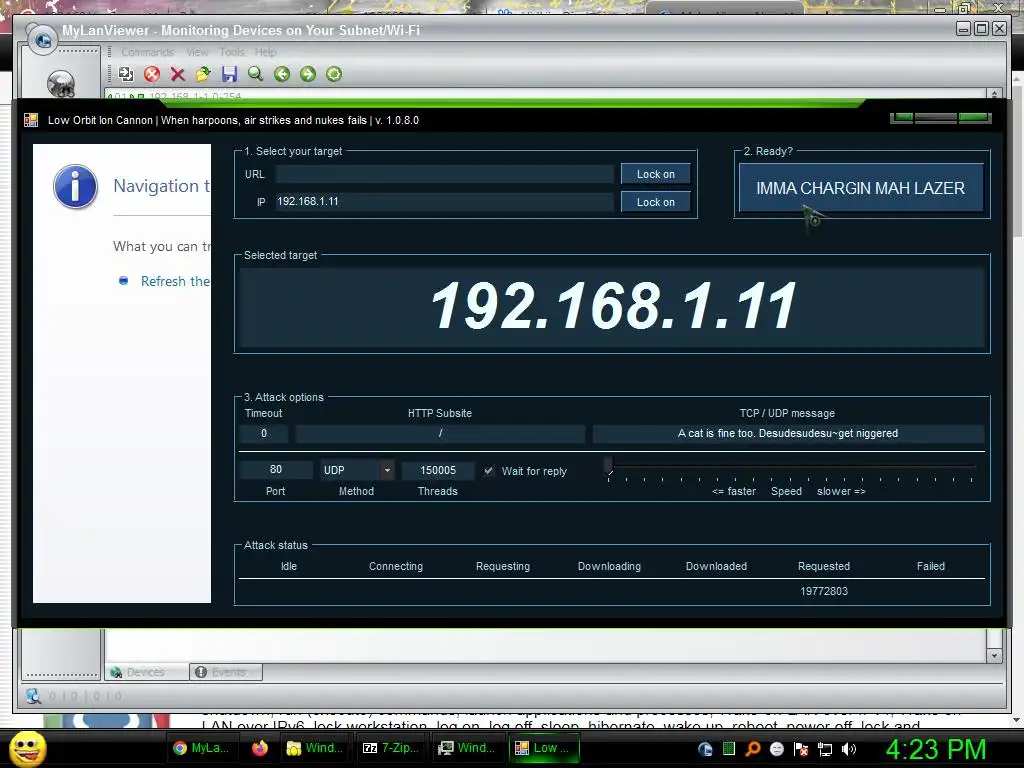Click the orange magnifier tray icon
This screenshot has height=768, width=1024.
tap(753, 749)
